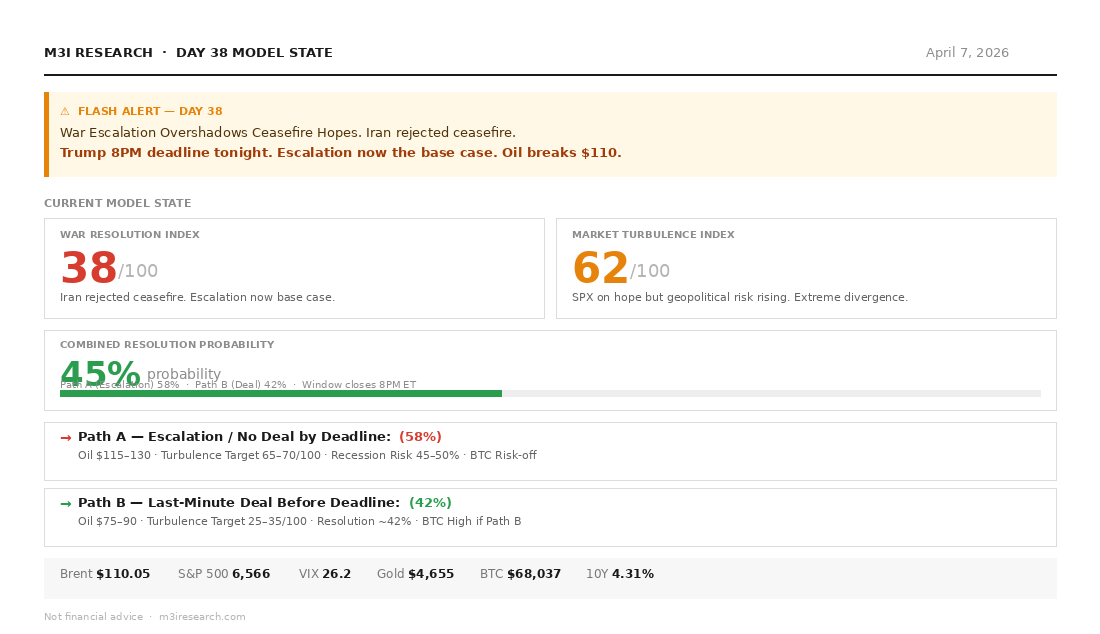Click the Path B 42% probability label
The image size is (1100, 634).
[x=430, y=503]
